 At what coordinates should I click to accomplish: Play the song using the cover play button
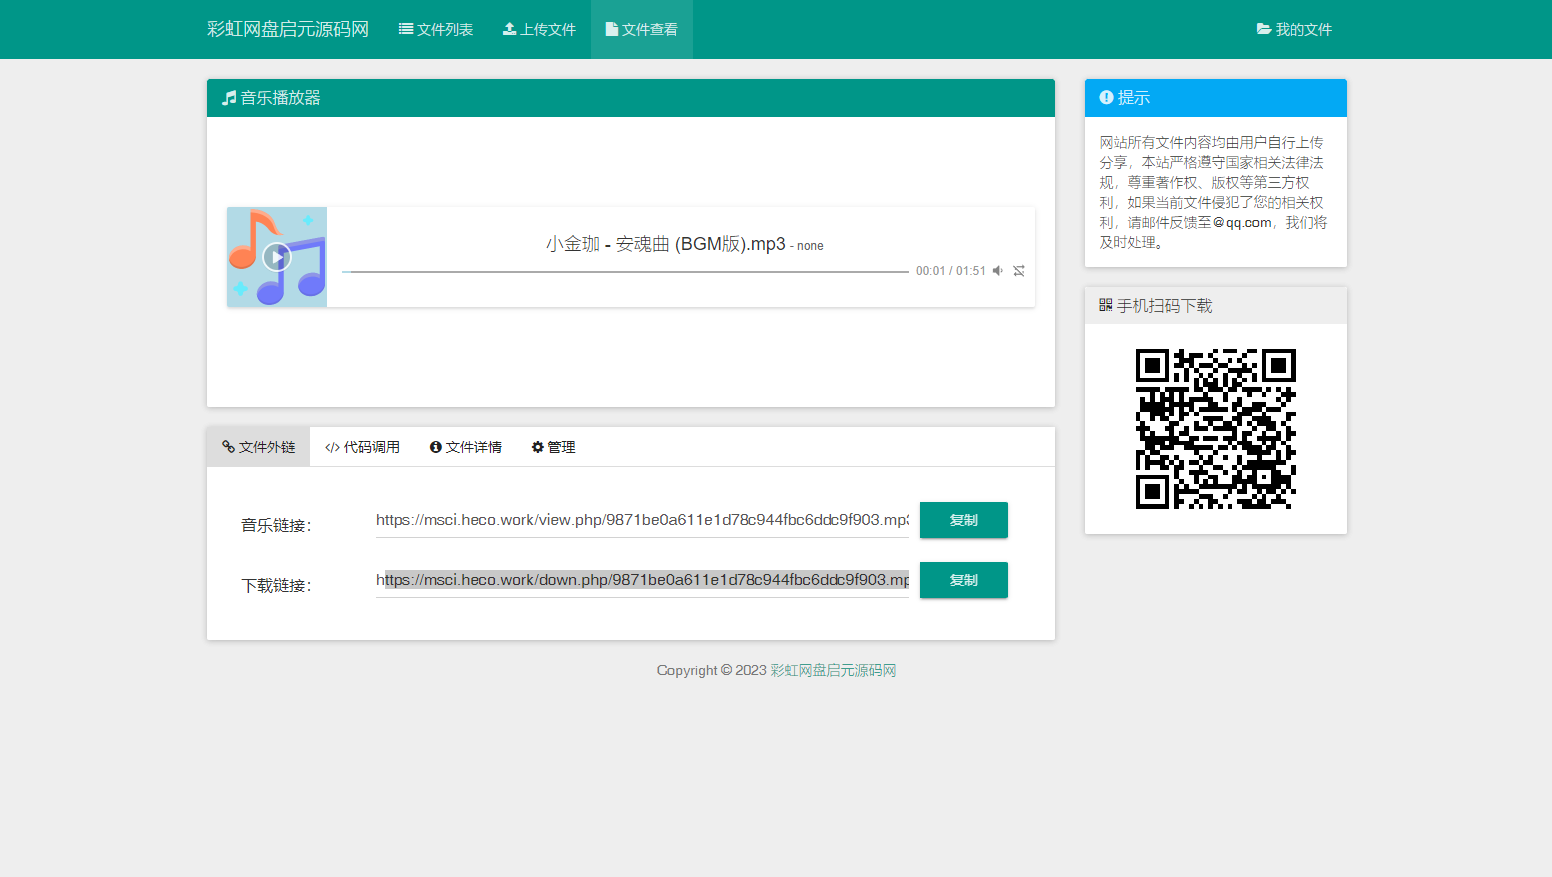(x=277, y=257)
